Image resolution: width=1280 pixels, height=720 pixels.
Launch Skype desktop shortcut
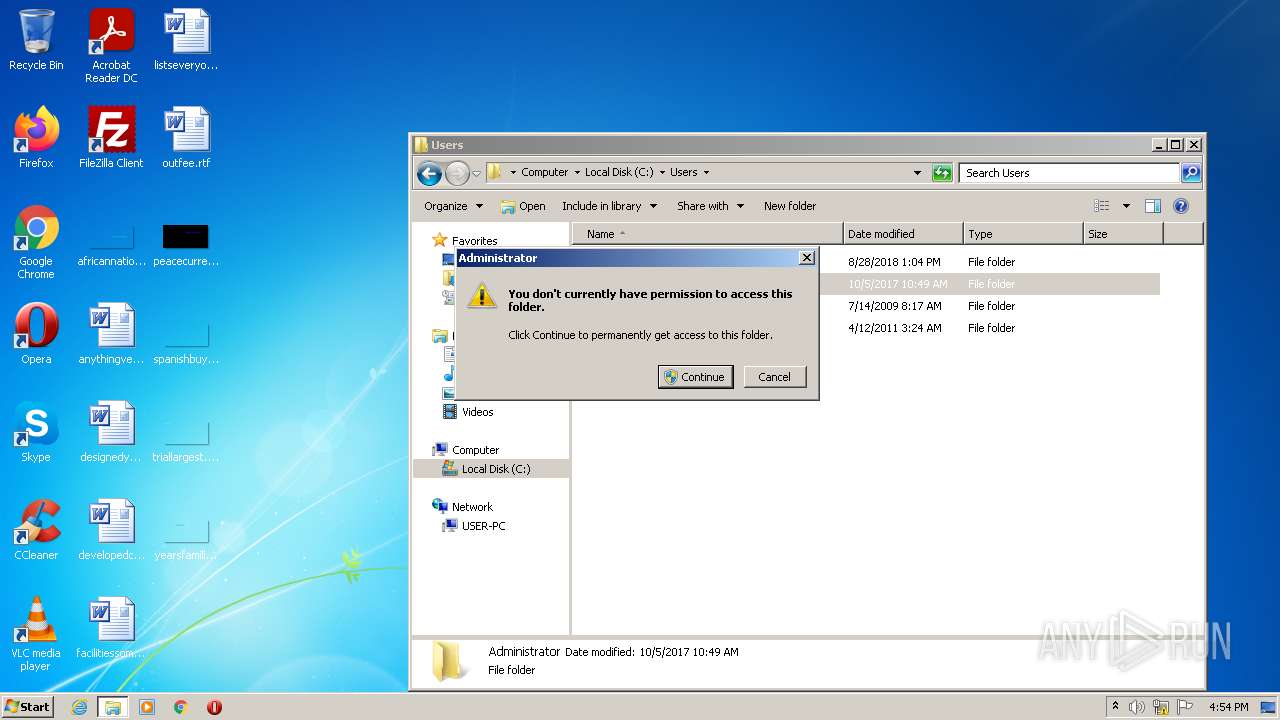(36, 432)
